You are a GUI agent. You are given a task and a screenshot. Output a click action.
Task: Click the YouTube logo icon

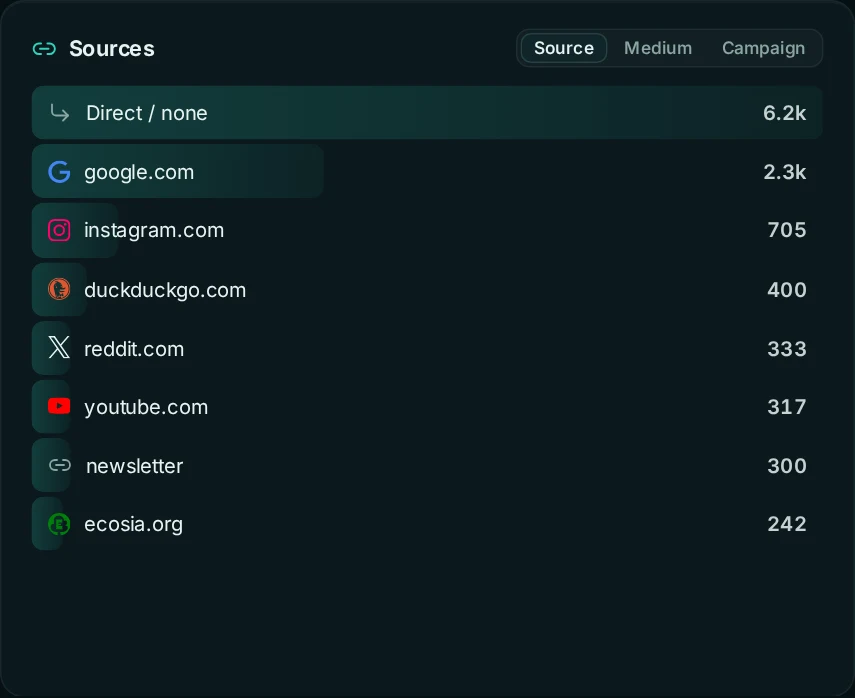59,406
